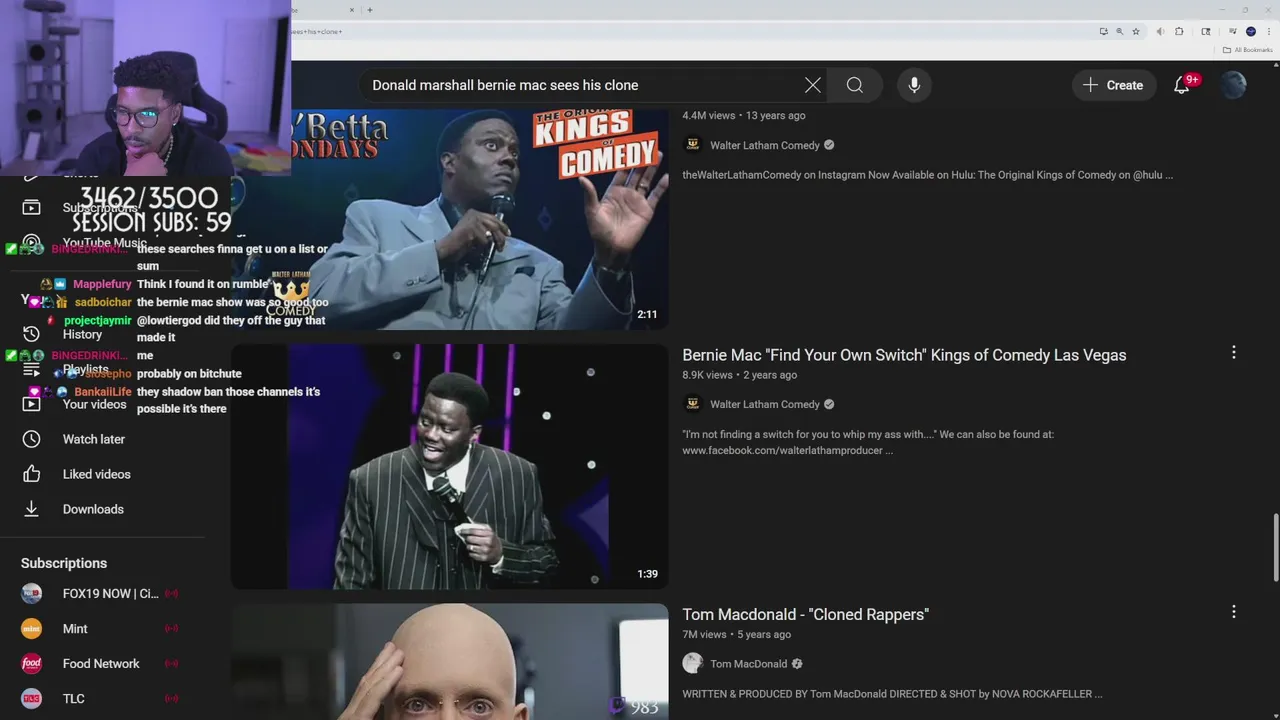Screen dimensions: 1280x720
Task: Close the current browser tab
Action: (352, 10)
